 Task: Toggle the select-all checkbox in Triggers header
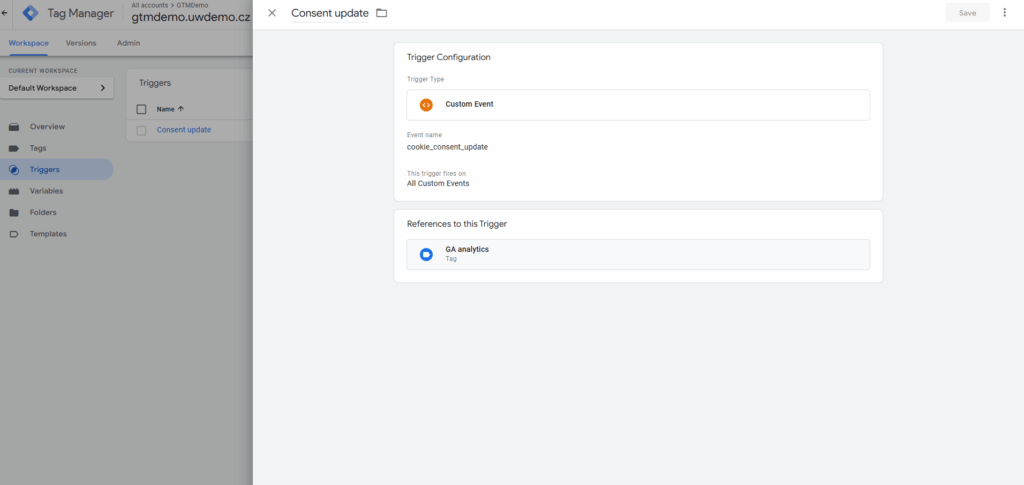[x=141, y=109]
